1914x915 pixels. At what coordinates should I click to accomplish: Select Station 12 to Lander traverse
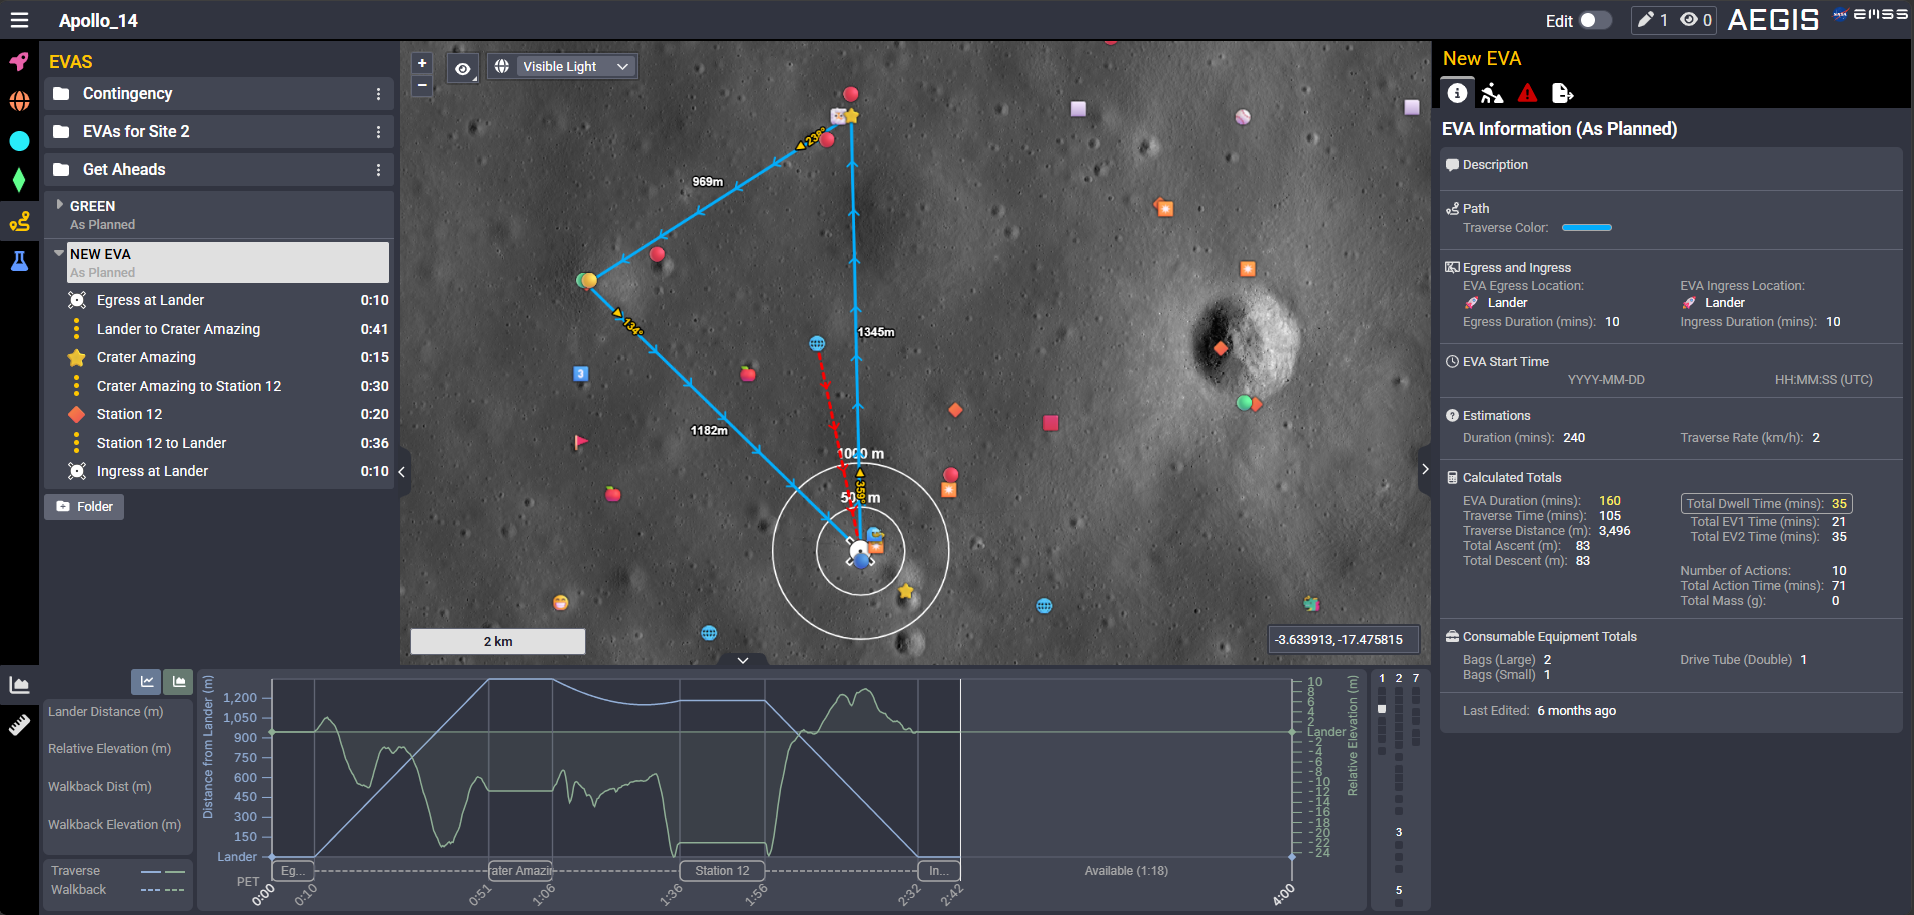227,443
